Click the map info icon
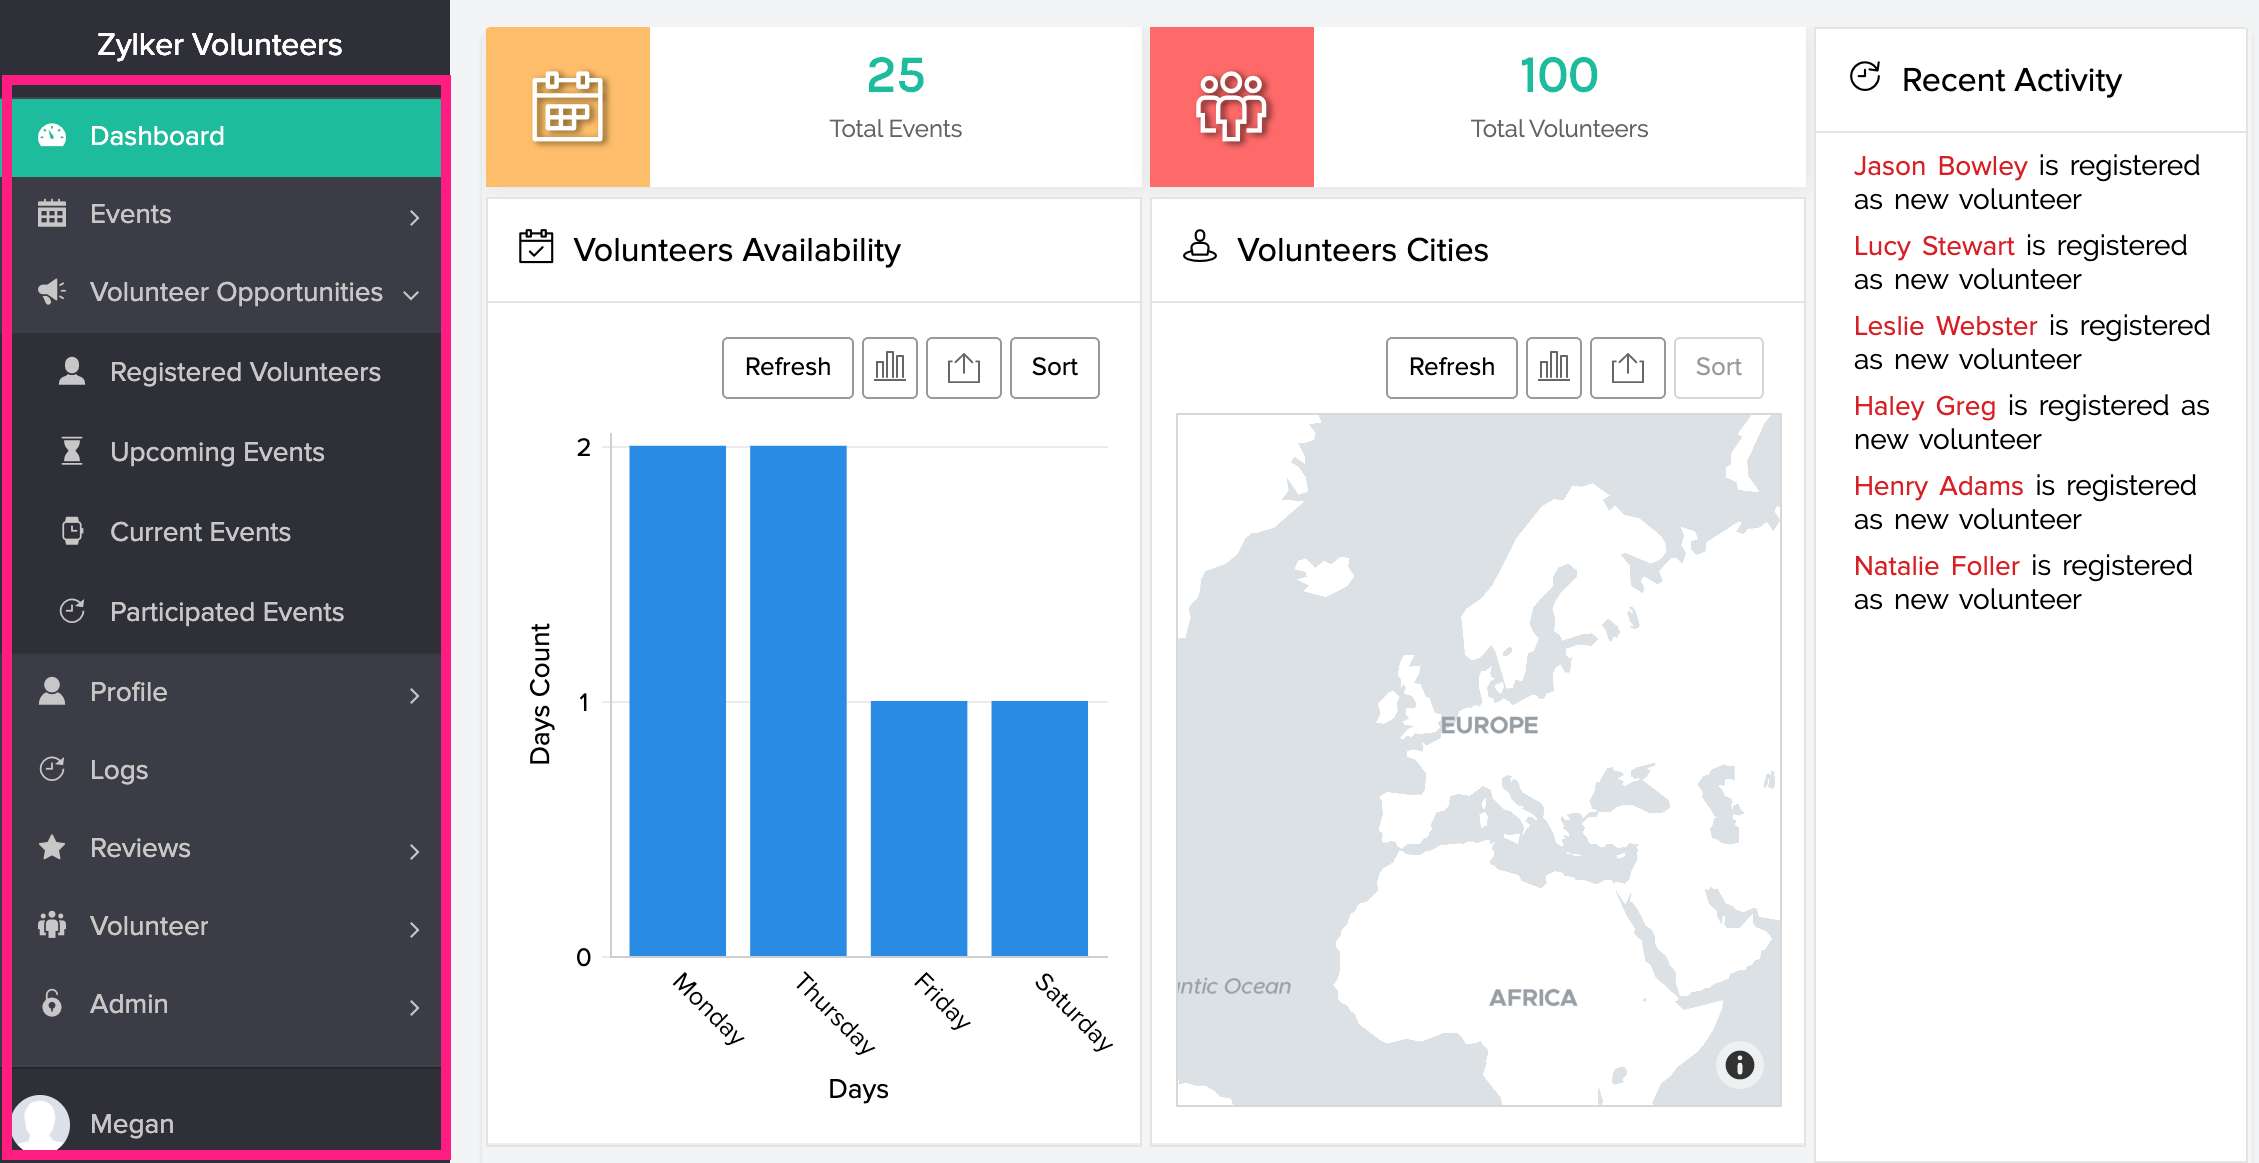Screen dimensions: 2259x1163 click(x=1739, y=1065)
